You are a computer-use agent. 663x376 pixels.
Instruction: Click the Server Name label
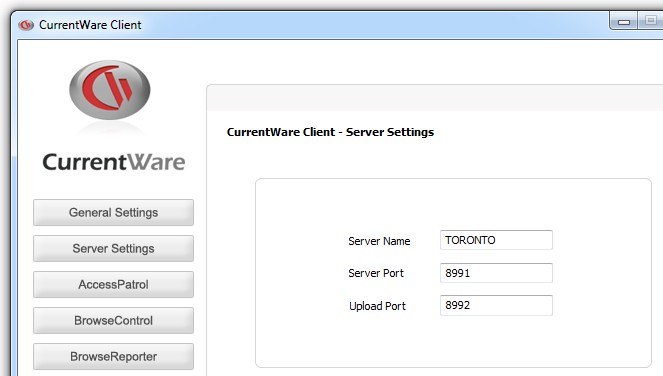point(379,241)
